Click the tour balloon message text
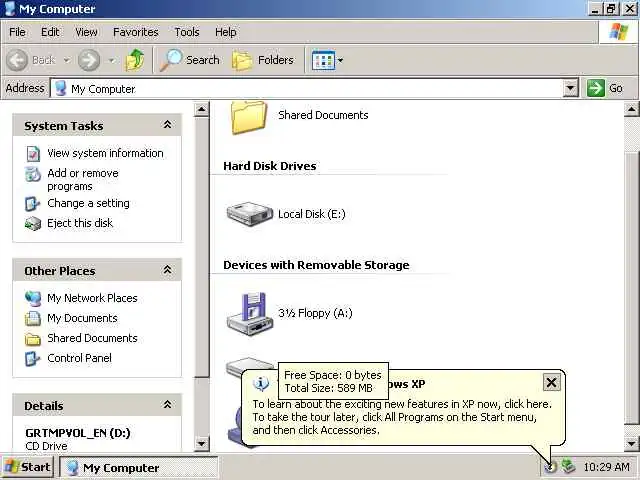Image resolution: width=640 pixels, height=480 pixels. (x=402, y=417)
